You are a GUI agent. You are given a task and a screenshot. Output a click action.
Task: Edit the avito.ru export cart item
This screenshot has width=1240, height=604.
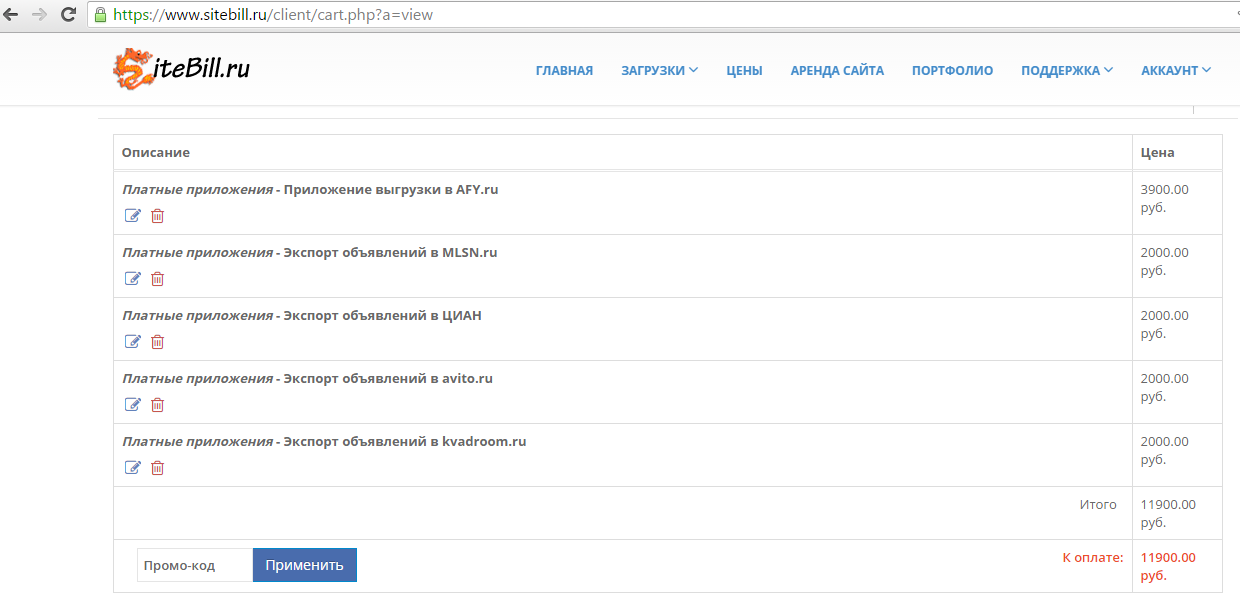coord(132,405)
